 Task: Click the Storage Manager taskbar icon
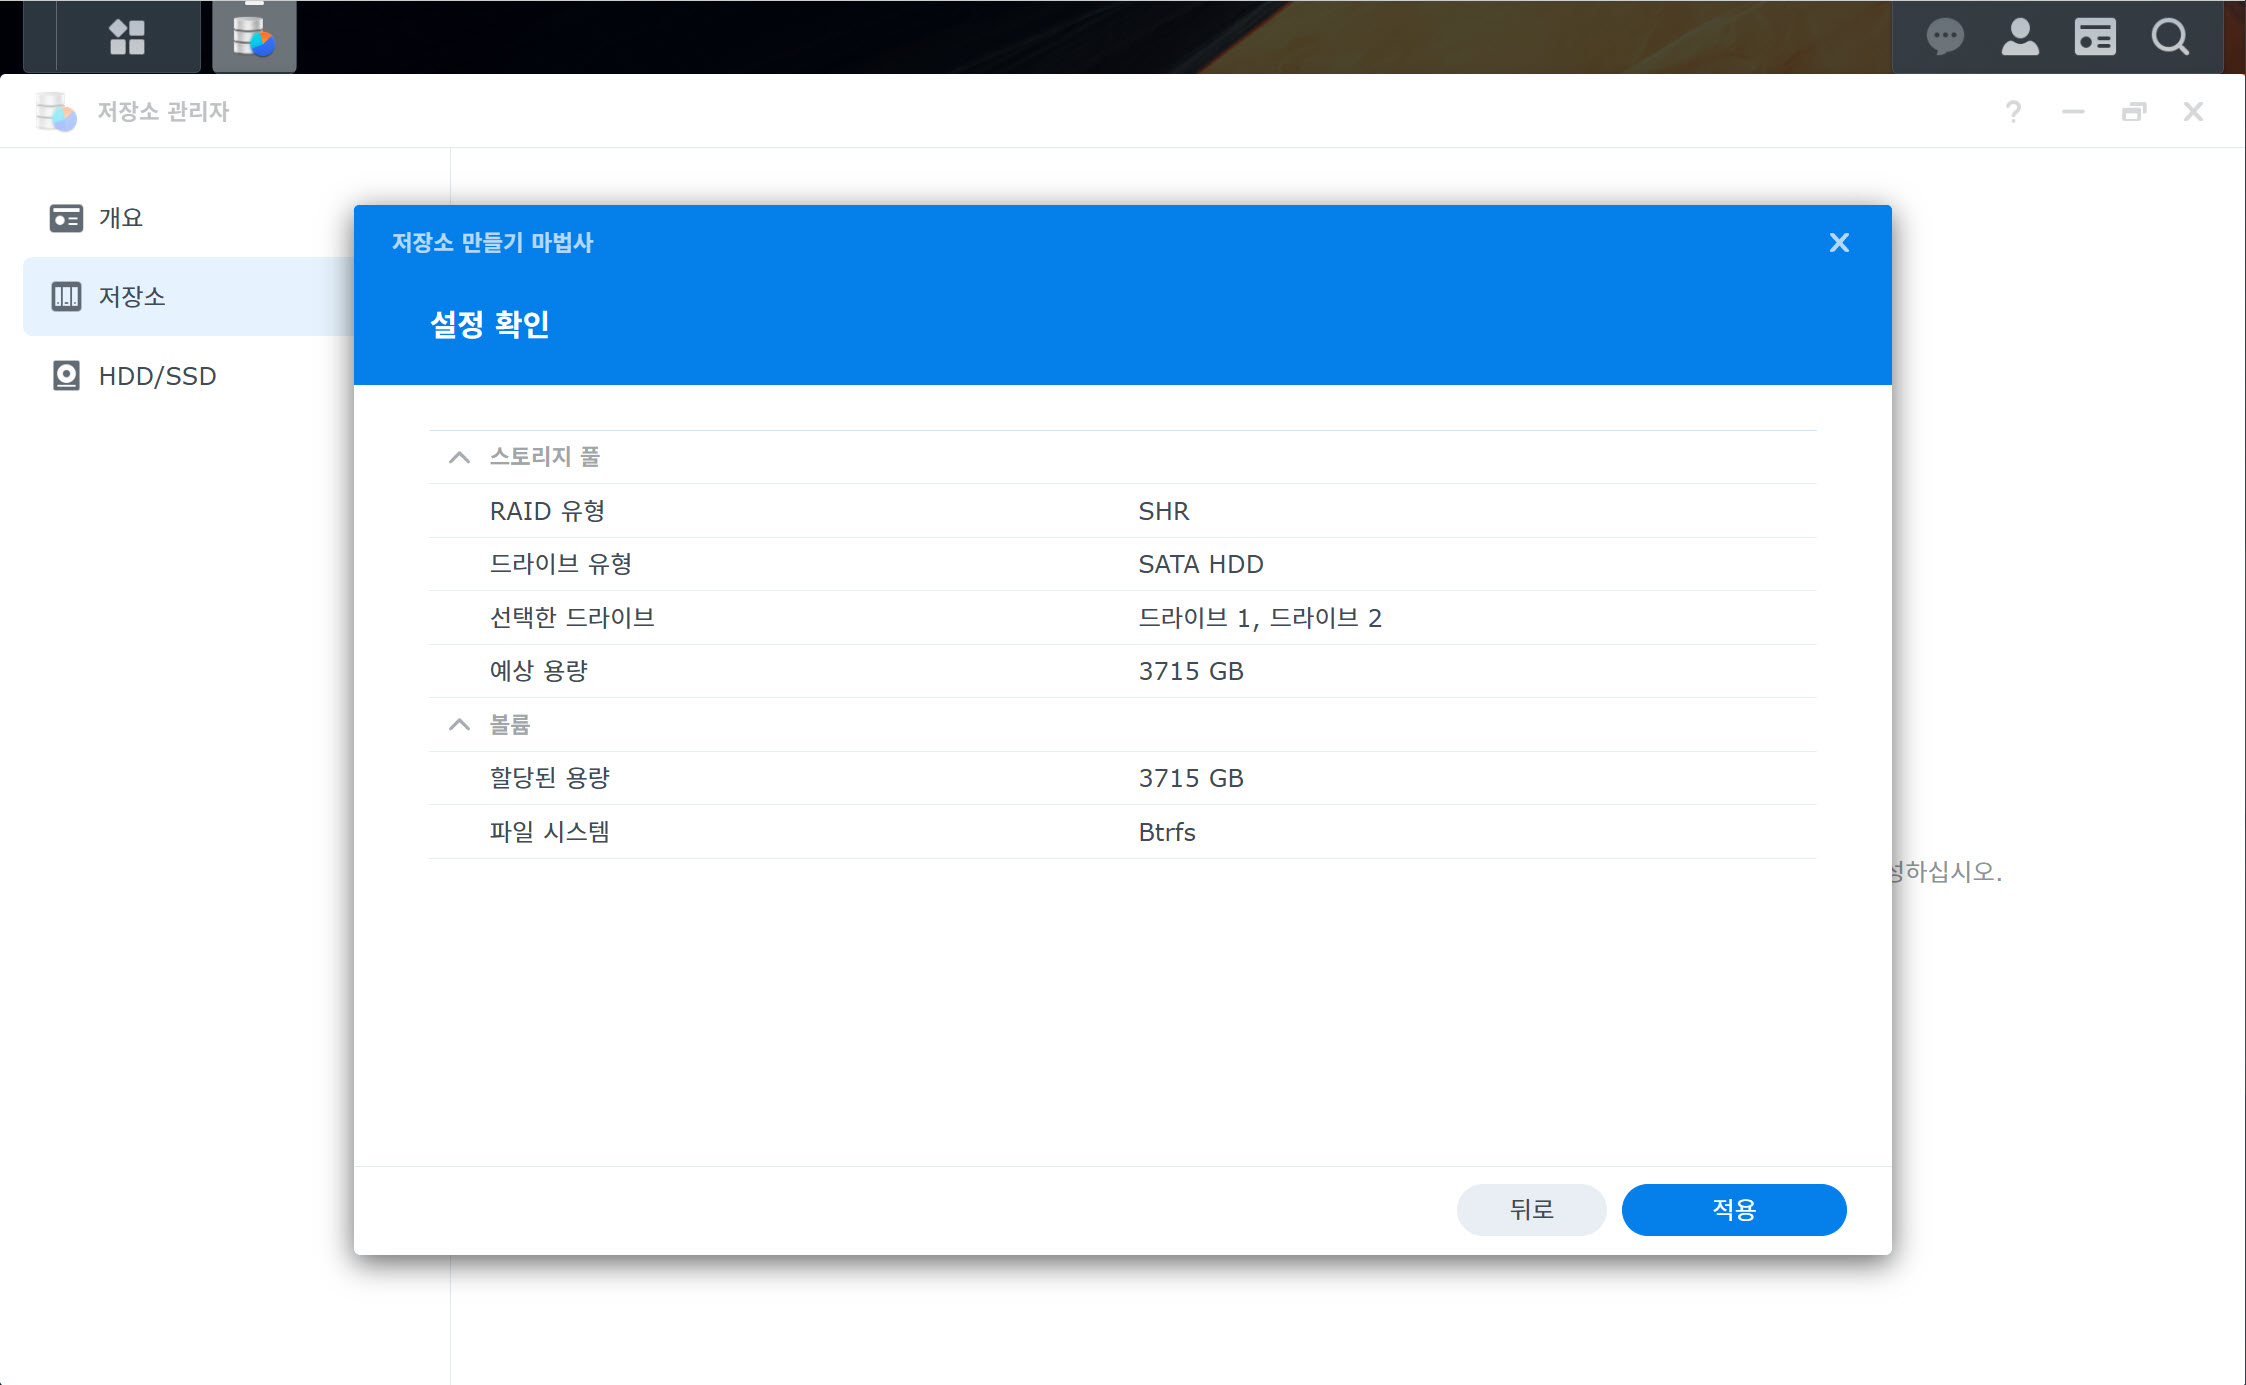(254, 37)
